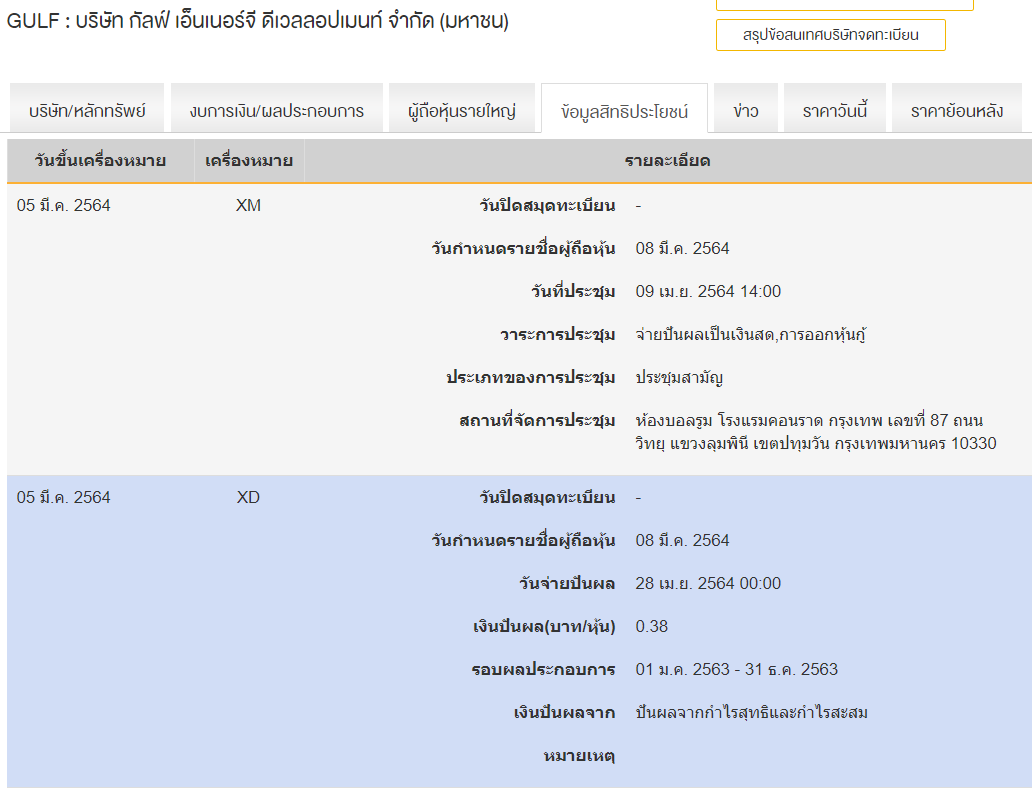Click the สถานที่จัดการประชุม label
The image size is (1032, 788).
(x=537, y=421)
